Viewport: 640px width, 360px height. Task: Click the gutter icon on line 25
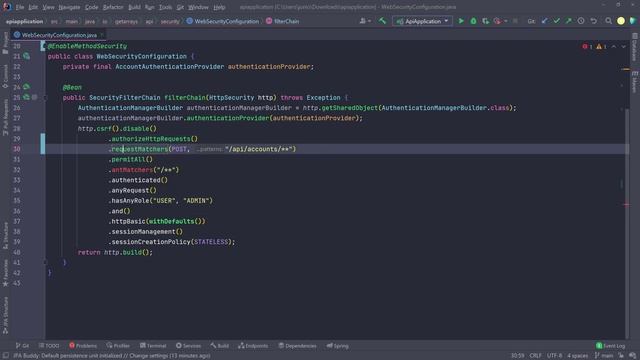(x=27, y=97)
